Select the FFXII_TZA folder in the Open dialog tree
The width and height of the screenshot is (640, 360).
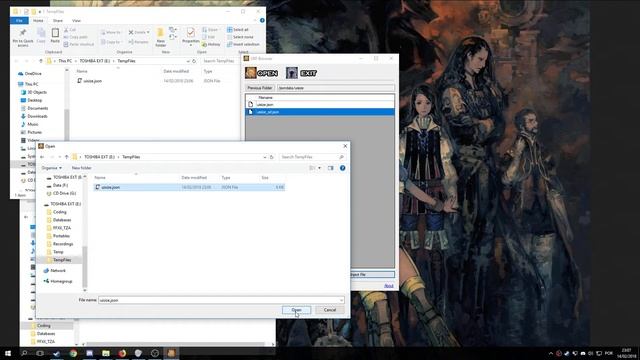(62, 228)
